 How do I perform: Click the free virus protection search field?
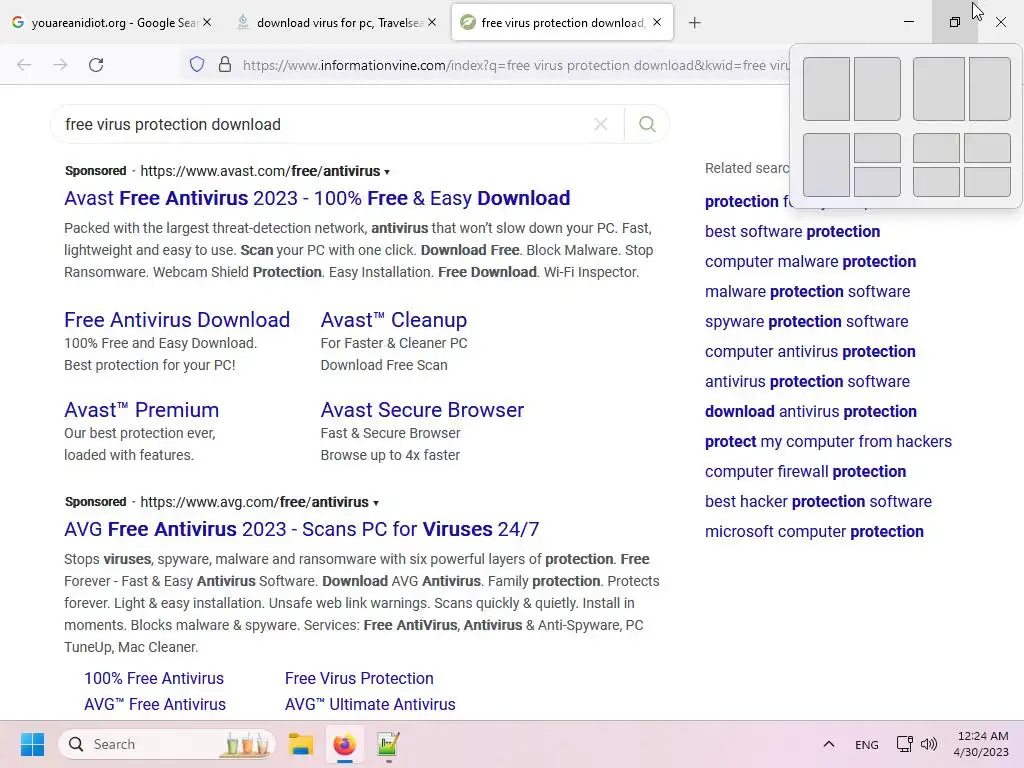click(x=327, y=124)
